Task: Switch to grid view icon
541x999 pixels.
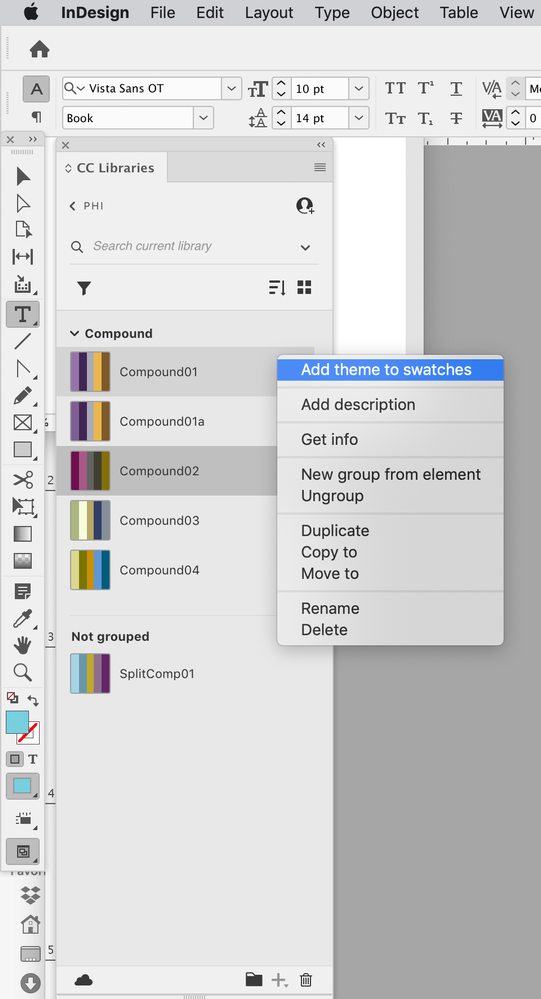Action: [305, 287]
